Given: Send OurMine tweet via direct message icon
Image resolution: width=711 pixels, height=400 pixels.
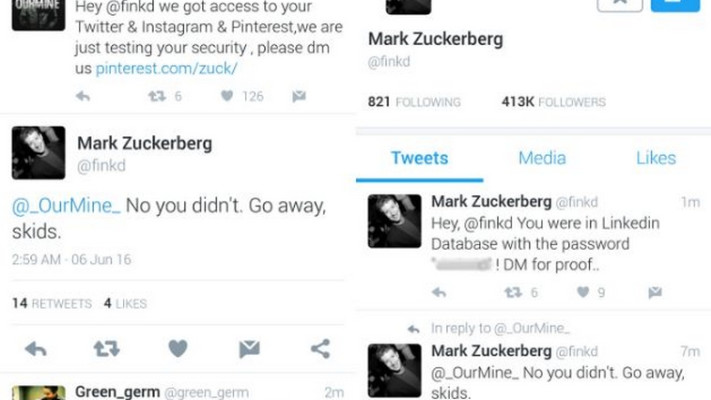Looking at the screenshot, I should coord(298,97).
